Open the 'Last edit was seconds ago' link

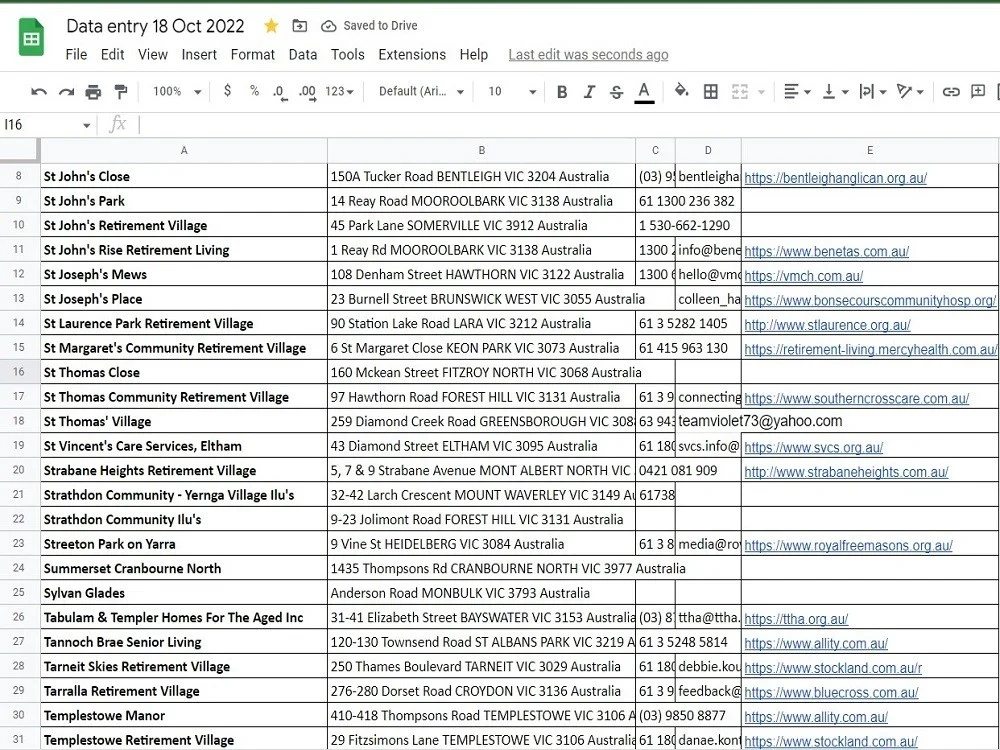click(x=588, y=55)
